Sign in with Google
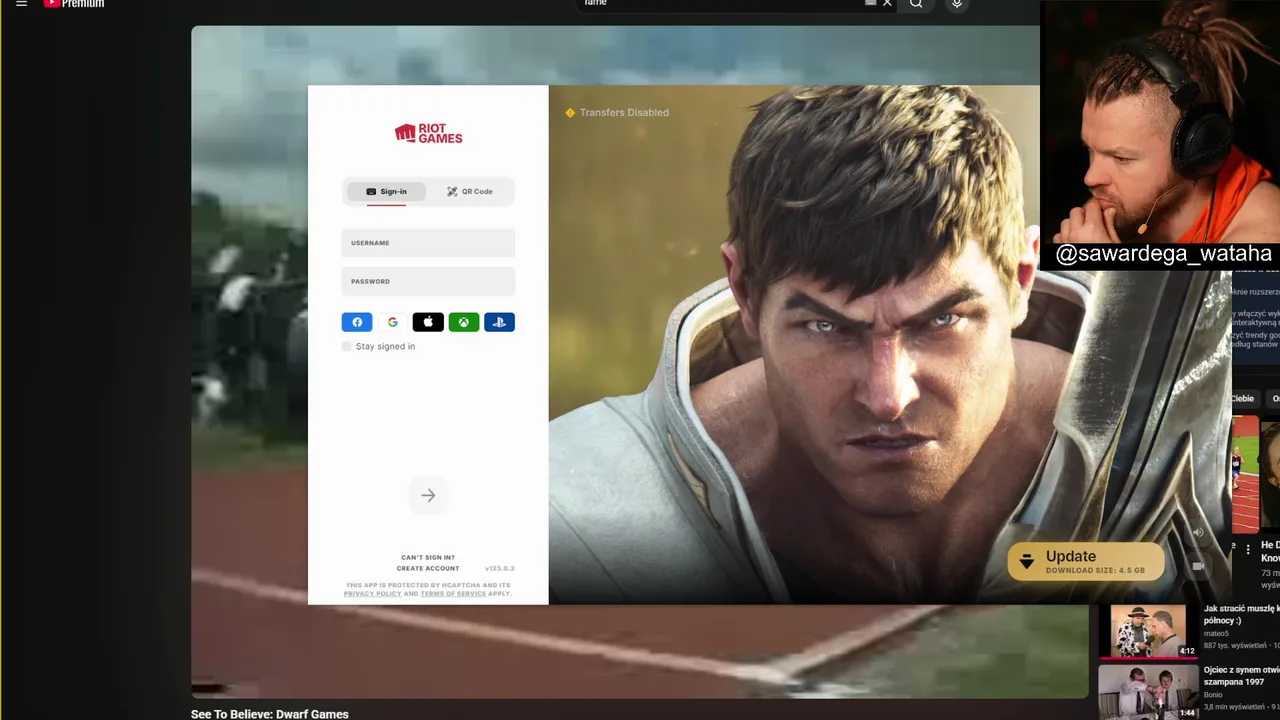The width and height of the screenshot is (1280, 720). click(x=393, y=322)
